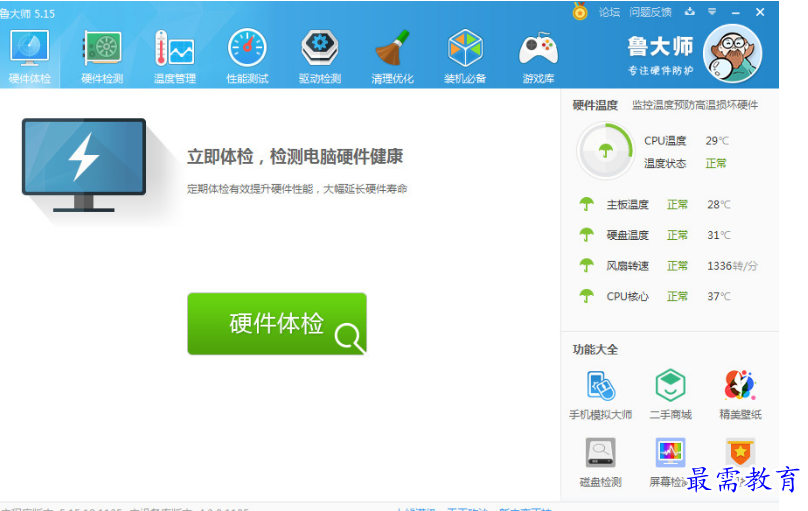Click the umbrella icon beside CPU核心
The image size is (808, 511).
click(x=586, y=296)
